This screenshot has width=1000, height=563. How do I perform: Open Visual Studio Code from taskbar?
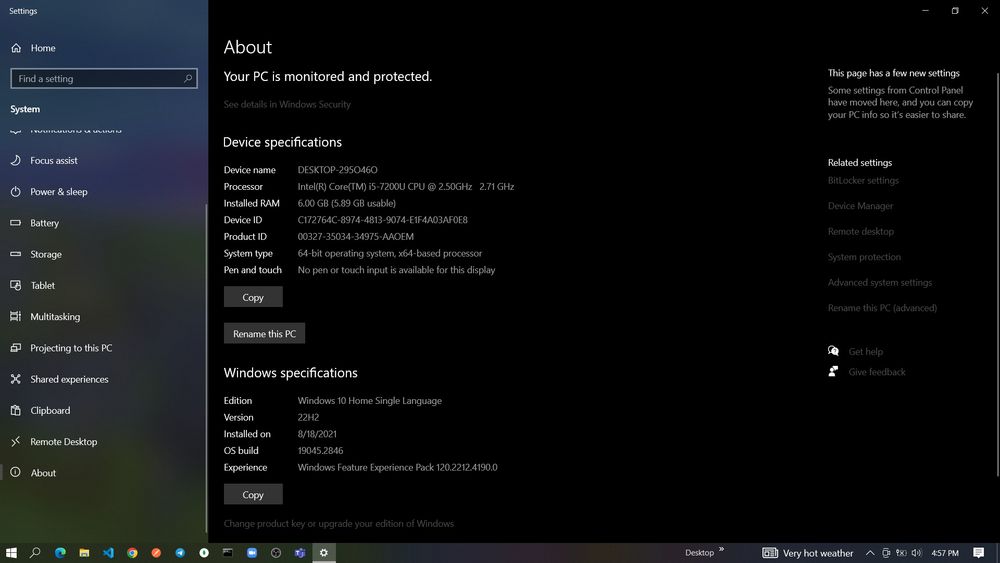point(108,553)
